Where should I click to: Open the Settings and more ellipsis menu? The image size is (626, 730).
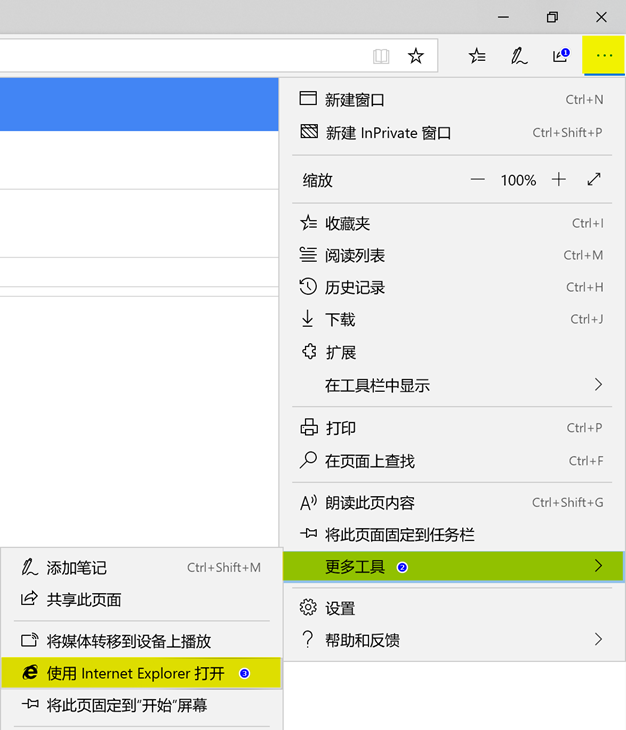point(603,55)
